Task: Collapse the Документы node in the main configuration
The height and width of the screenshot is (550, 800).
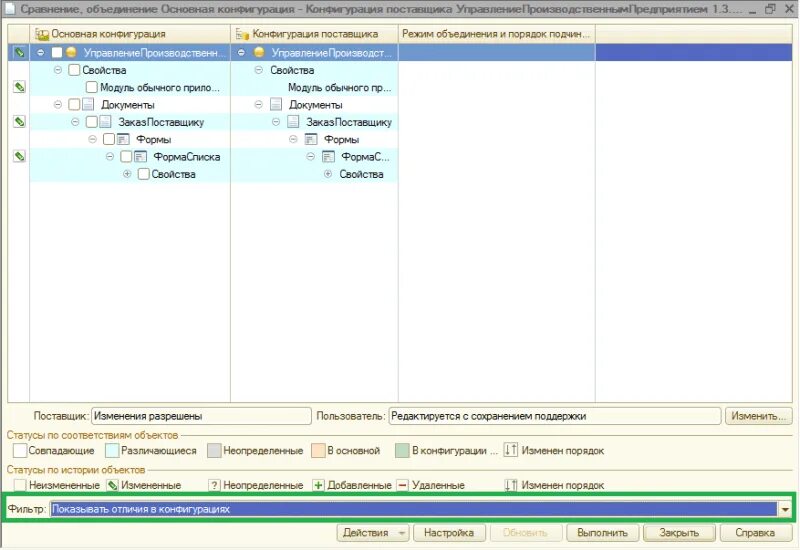Action: tap(58, 105)
